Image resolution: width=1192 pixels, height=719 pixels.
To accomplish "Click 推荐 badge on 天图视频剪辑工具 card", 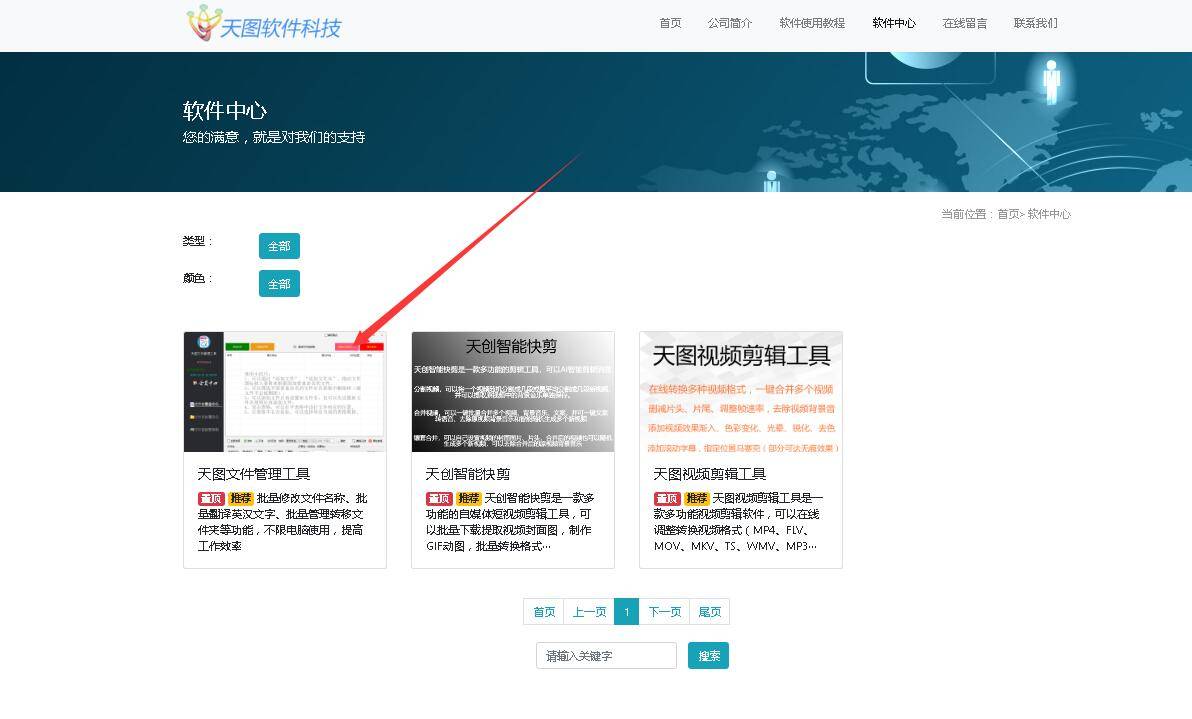I will point(696,499).
